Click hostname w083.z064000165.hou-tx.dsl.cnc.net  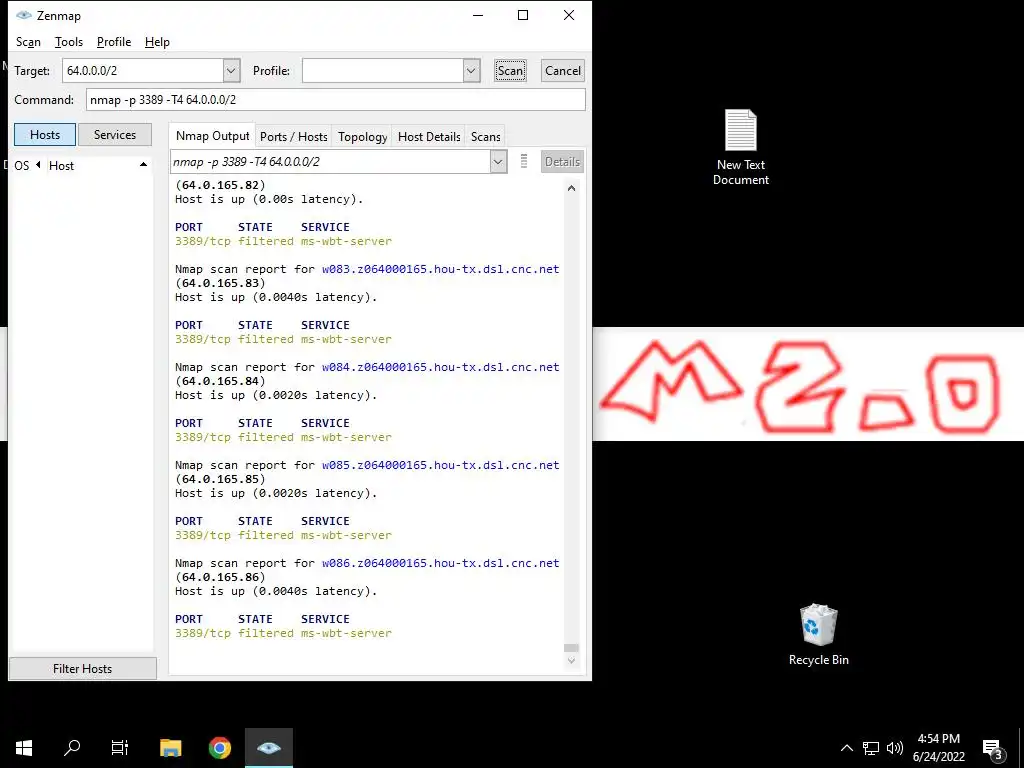click(x=441, y=269)
